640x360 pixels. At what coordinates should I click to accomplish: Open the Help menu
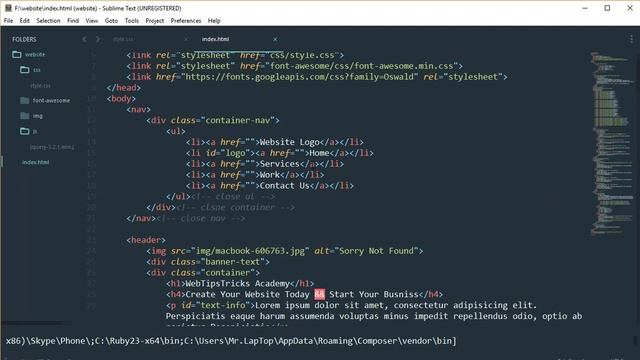[214, 21]
